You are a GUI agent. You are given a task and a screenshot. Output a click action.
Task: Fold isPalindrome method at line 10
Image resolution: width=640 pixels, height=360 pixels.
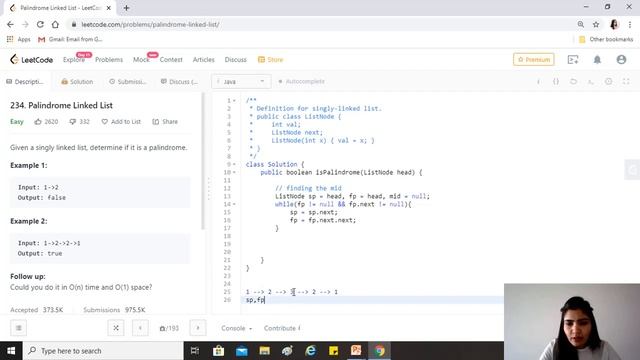pos(234,172)
